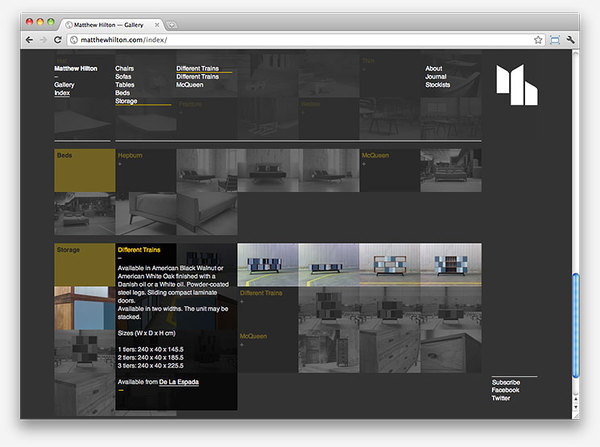Select the Storage category in navigation
This screenshot has width=600, height=447.
[126, 101]
